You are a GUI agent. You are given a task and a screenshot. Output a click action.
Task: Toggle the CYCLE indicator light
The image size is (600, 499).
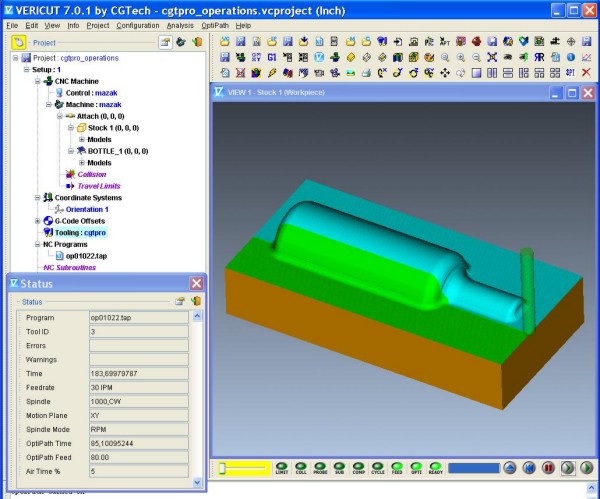tap(378, 468)
